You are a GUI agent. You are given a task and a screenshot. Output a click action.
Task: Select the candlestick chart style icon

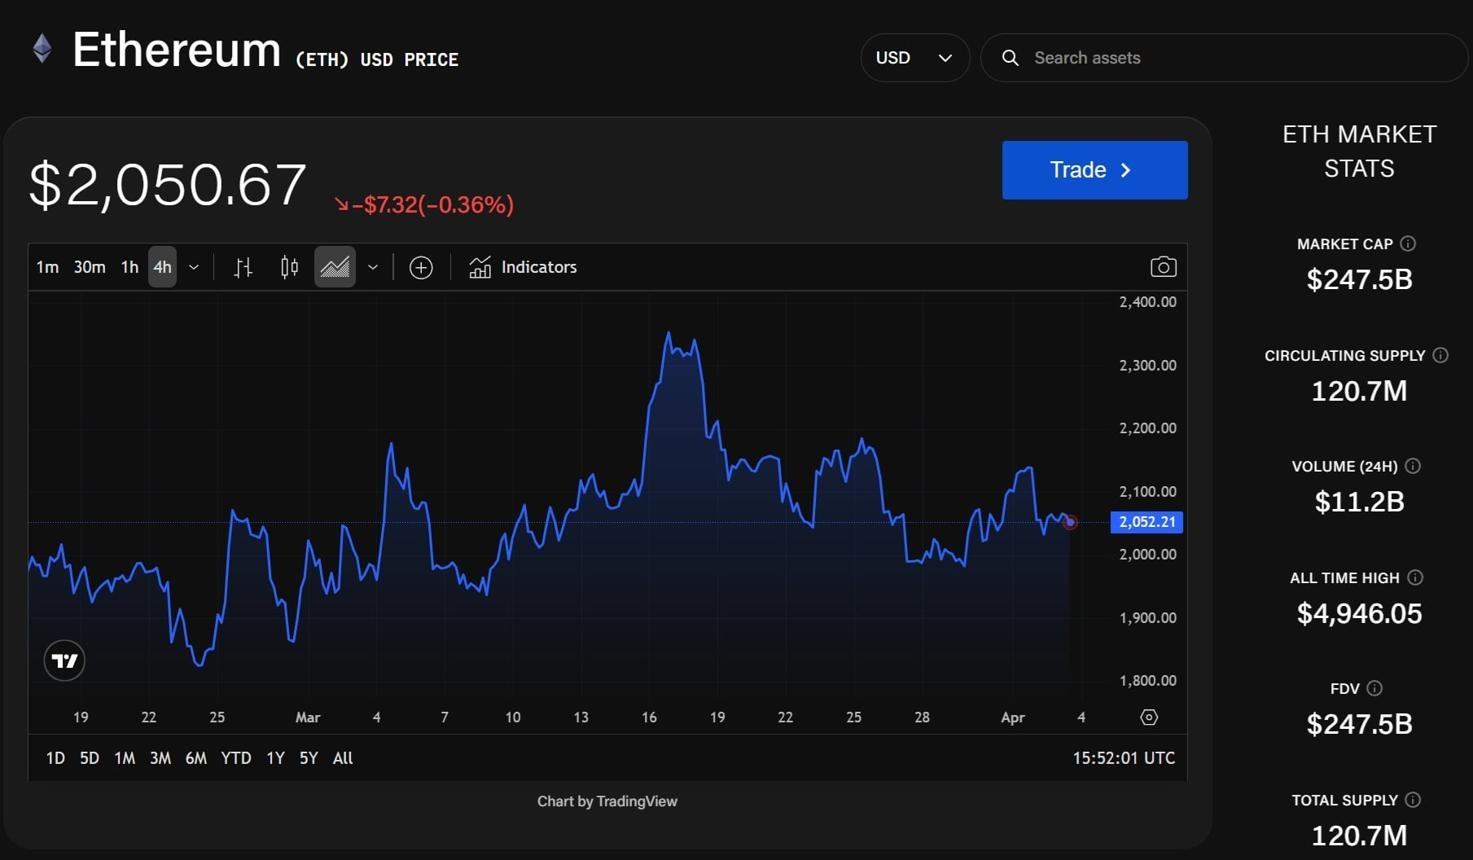coord(289,267)
